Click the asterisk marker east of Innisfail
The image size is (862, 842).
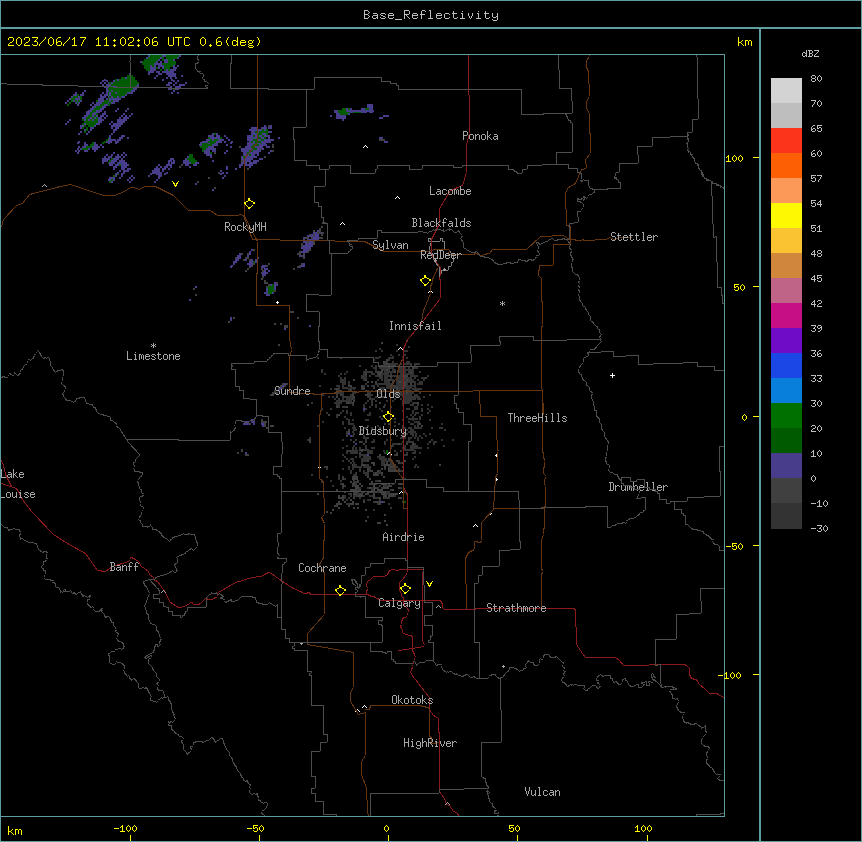click(x=502, y=303)
